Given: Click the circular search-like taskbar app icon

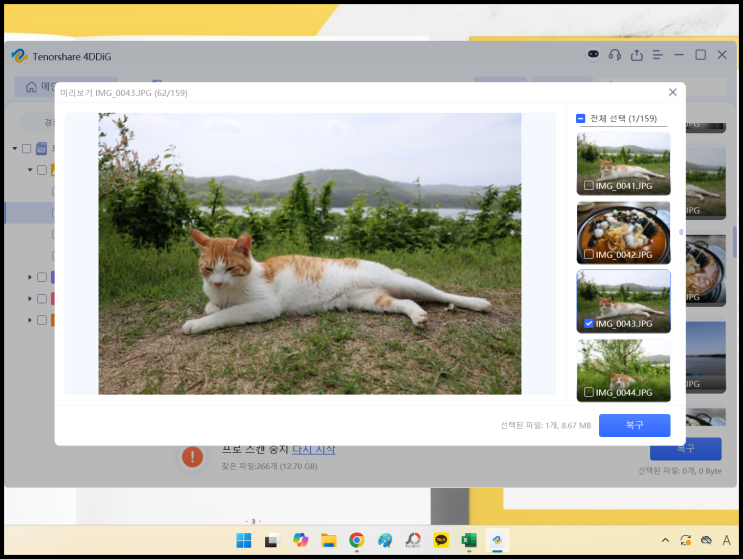Looking at the screenshot, I should (x=413, y=540).
